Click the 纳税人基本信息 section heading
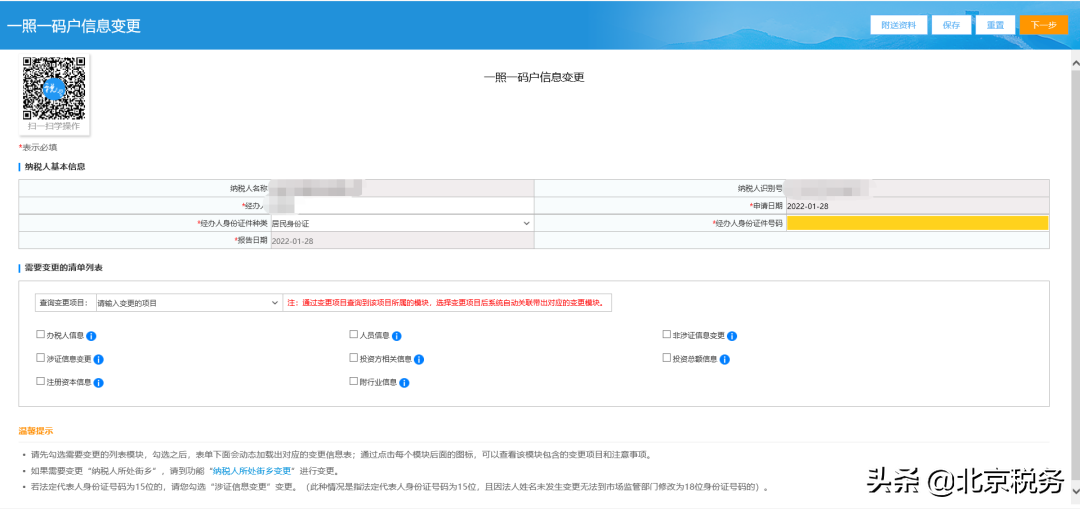The height and width of the screenshot is (510, 1080). (54, 167)
